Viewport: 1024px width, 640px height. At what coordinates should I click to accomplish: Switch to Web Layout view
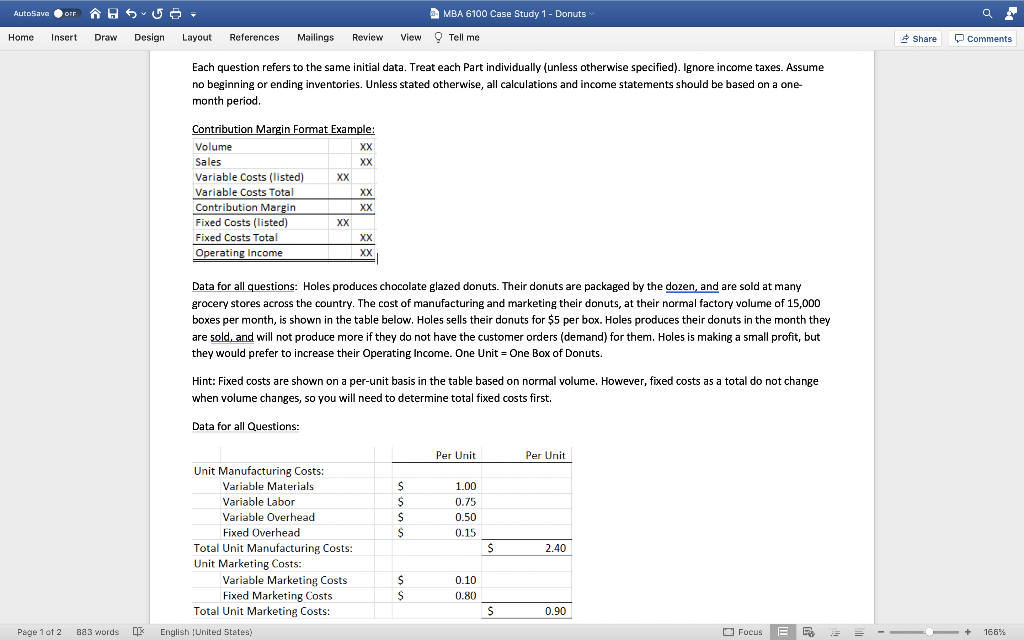click(808, 632)
